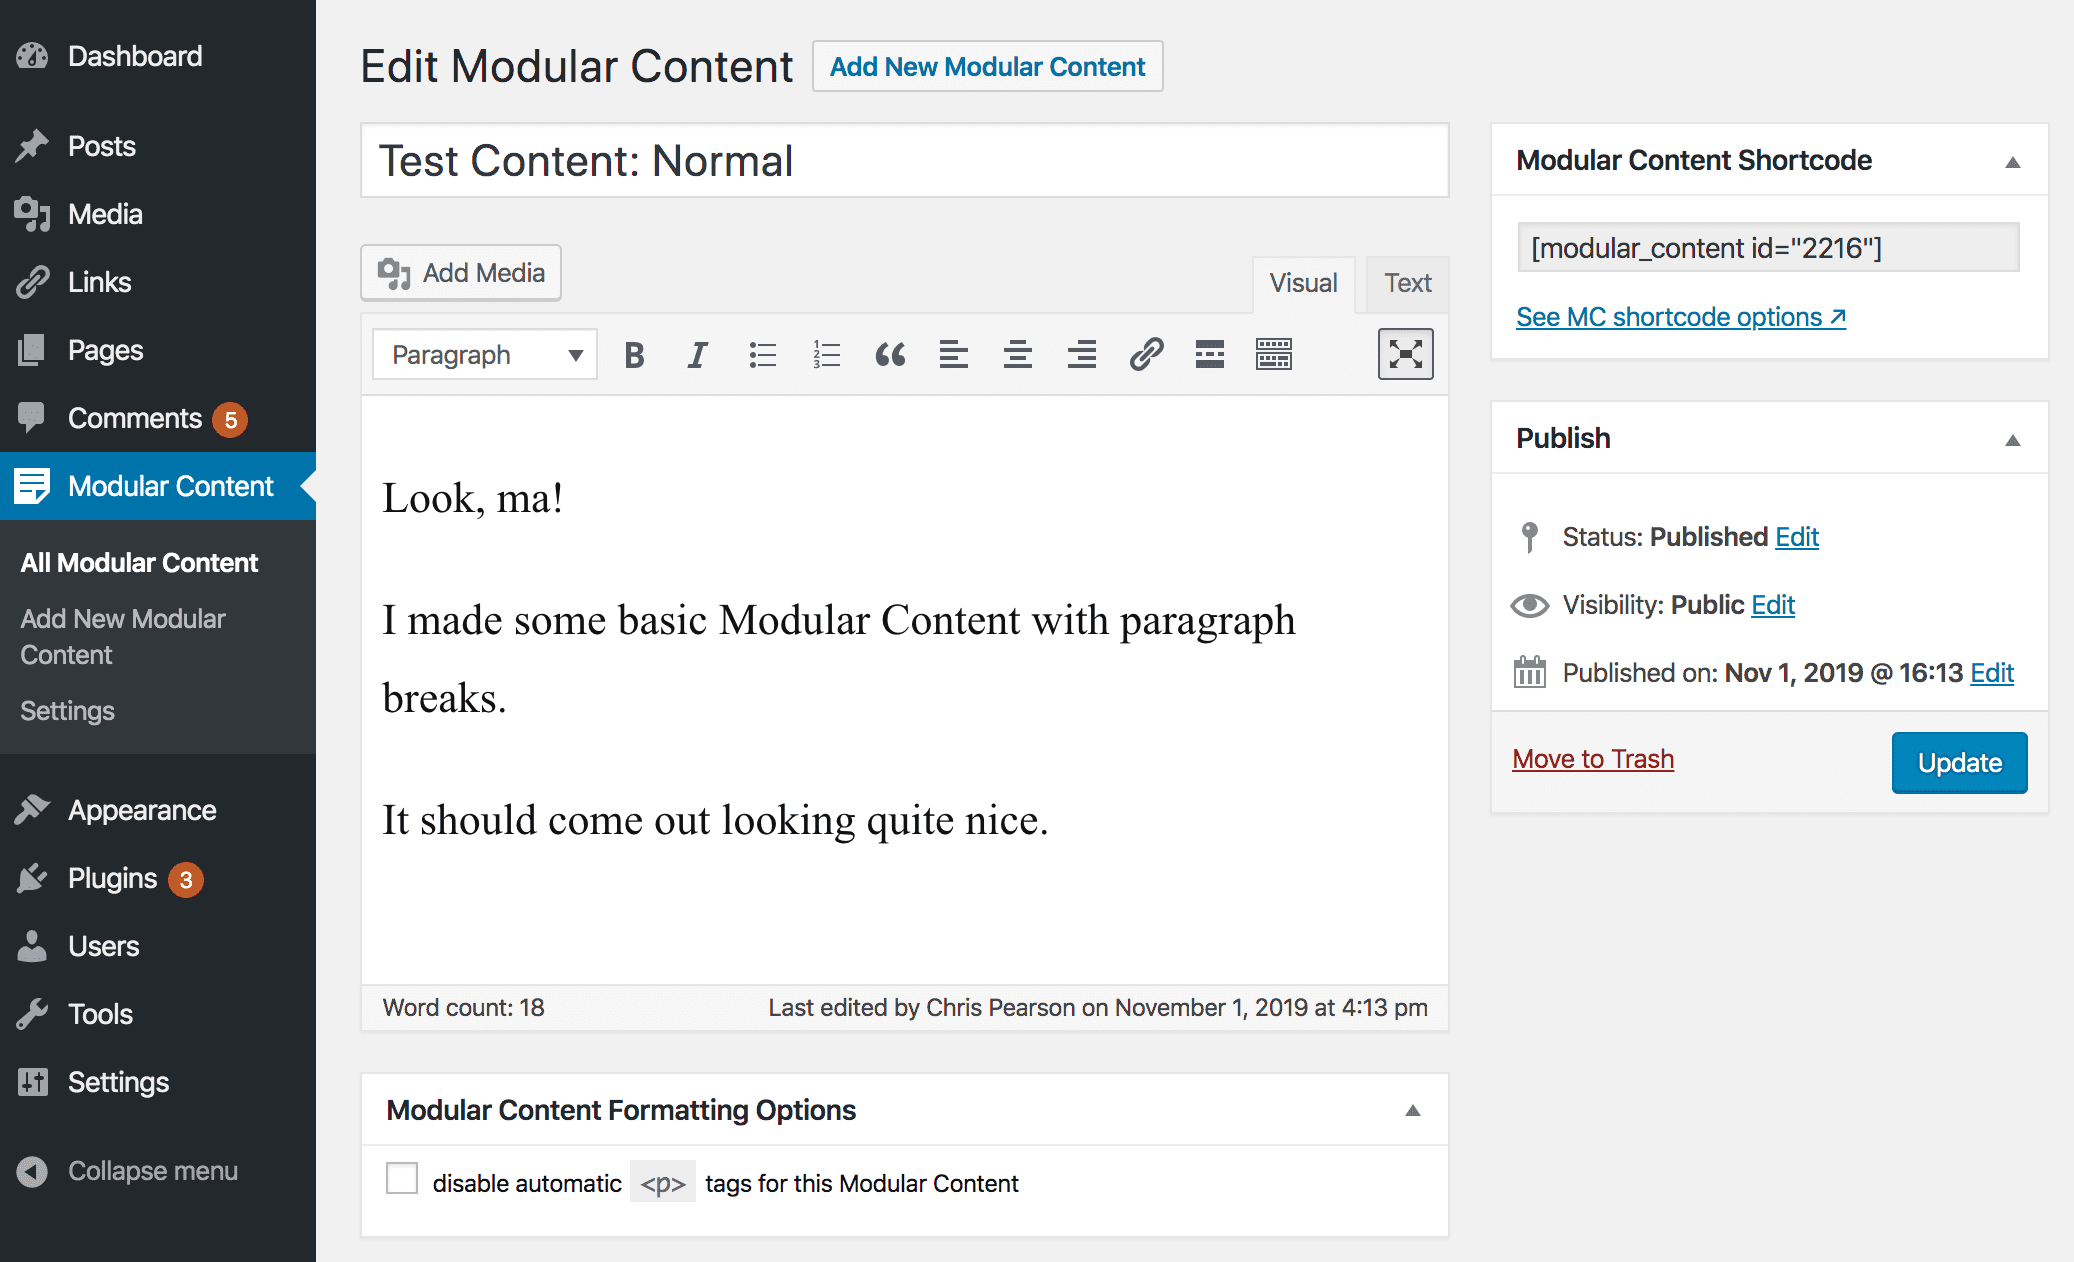Click the Update button

pos(1959,762)
